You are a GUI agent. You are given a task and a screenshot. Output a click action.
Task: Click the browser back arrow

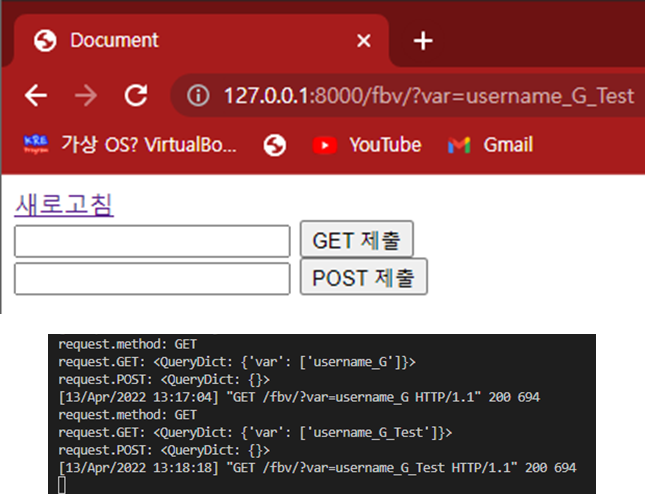tap(36, 95)
